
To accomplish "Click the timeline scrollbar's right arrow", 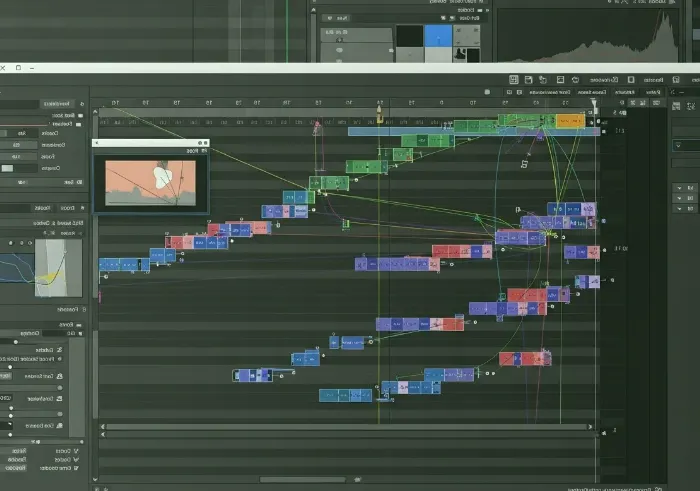I will (590, 427).
